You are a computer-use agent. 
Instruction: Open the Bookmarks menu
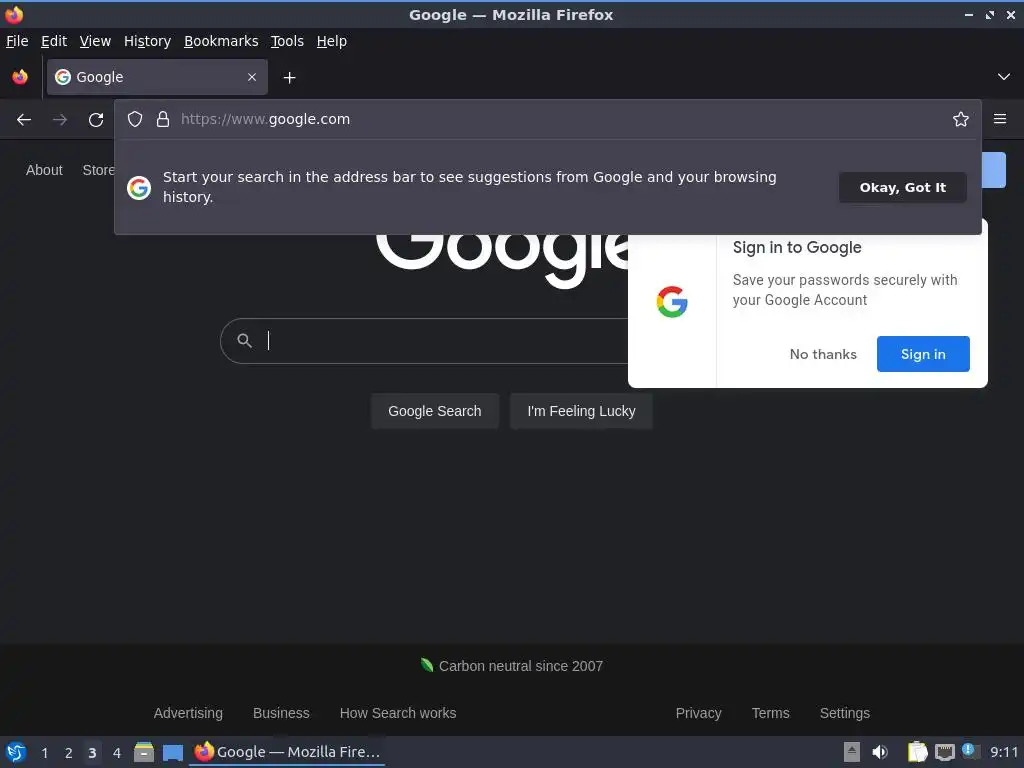(221, 41)
